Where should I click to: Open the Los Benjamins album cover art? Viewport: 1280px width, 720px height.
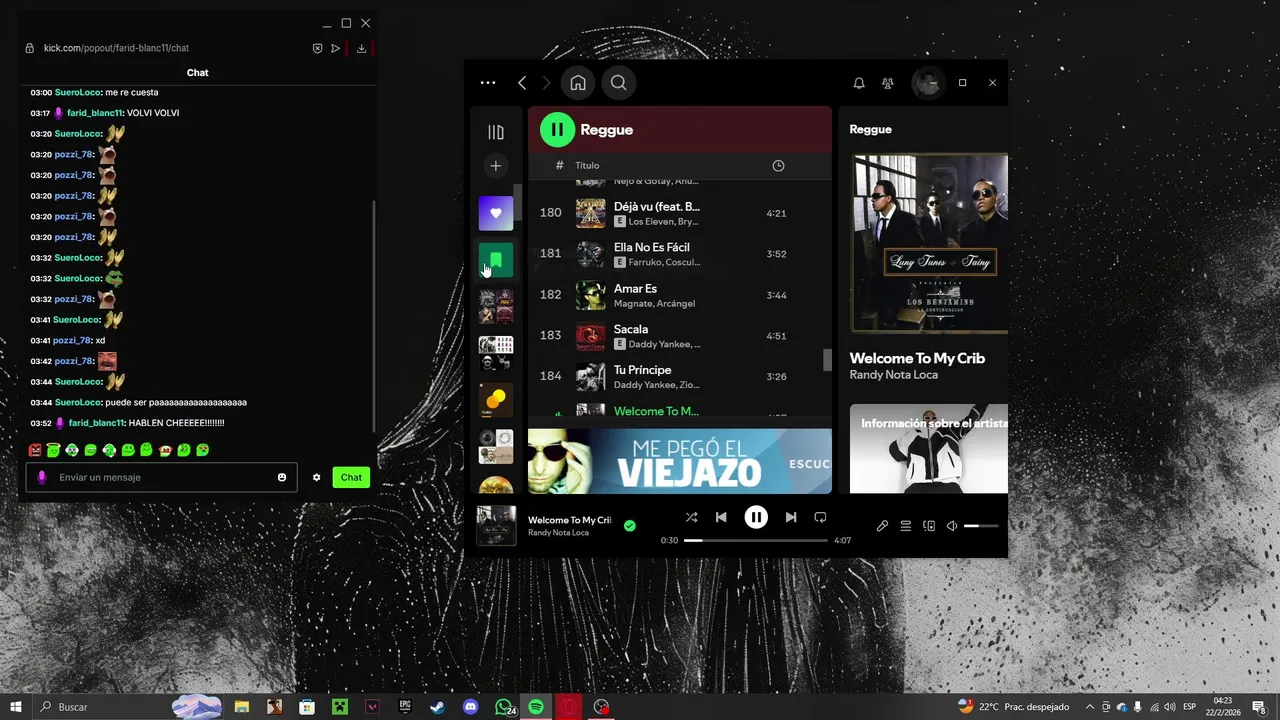(929, 243)
